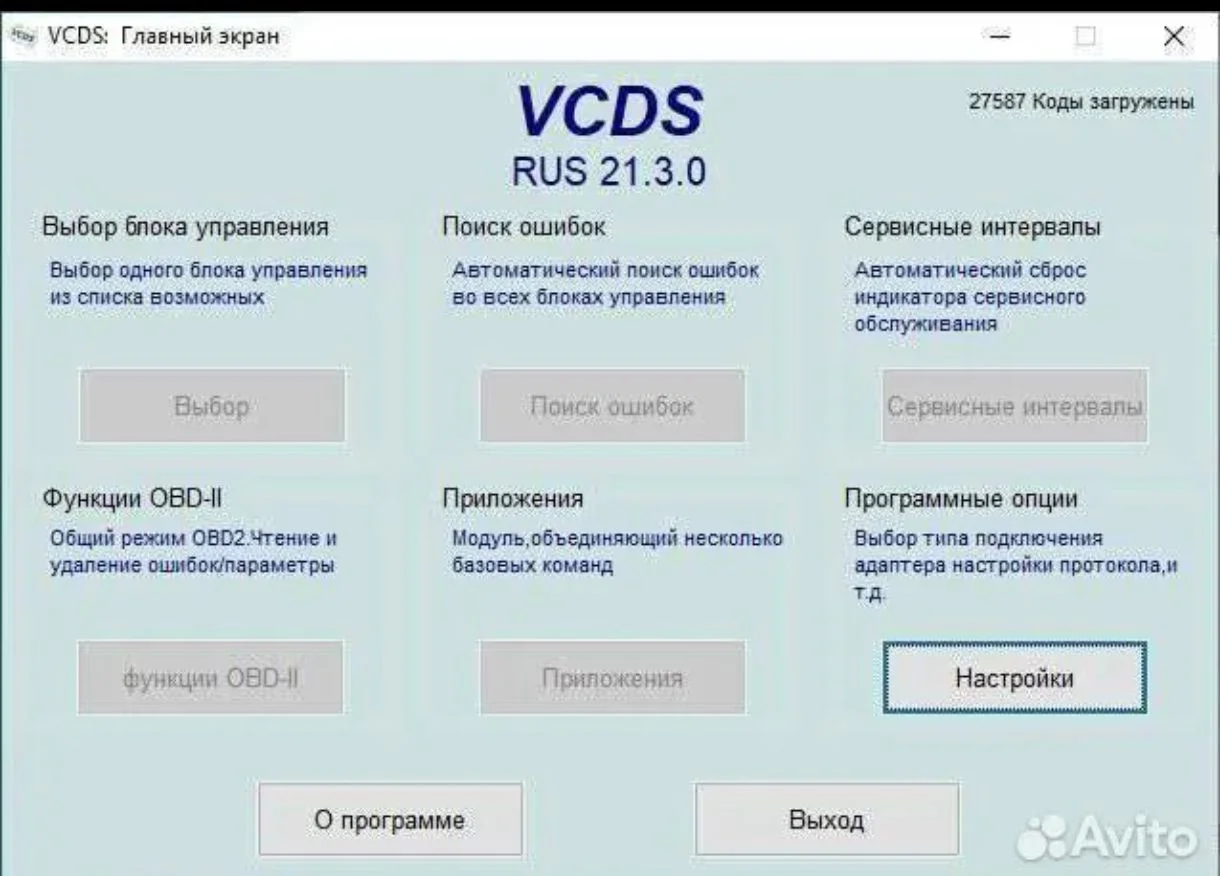Screen dimensions: 1220x876
Task: Exit via the Выход button
Action: 826,820
